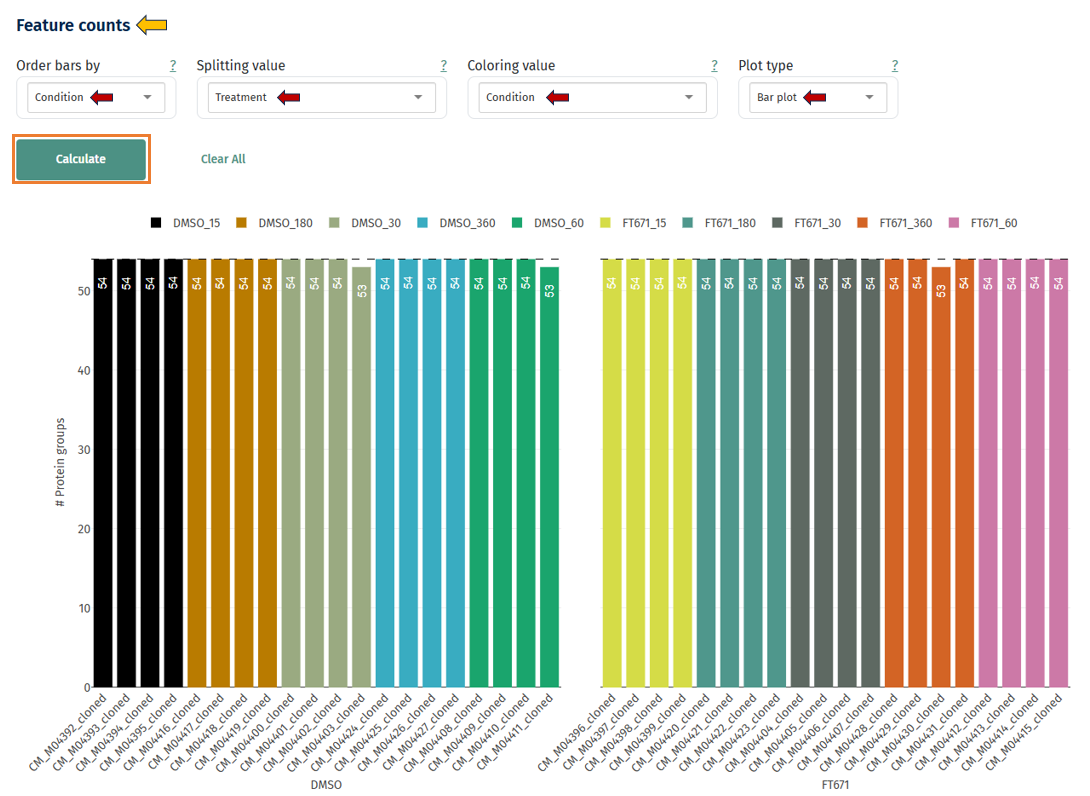This screenshot has height=796, width=1090.
Task: Click the Clear All link
Action: (223, 158)
